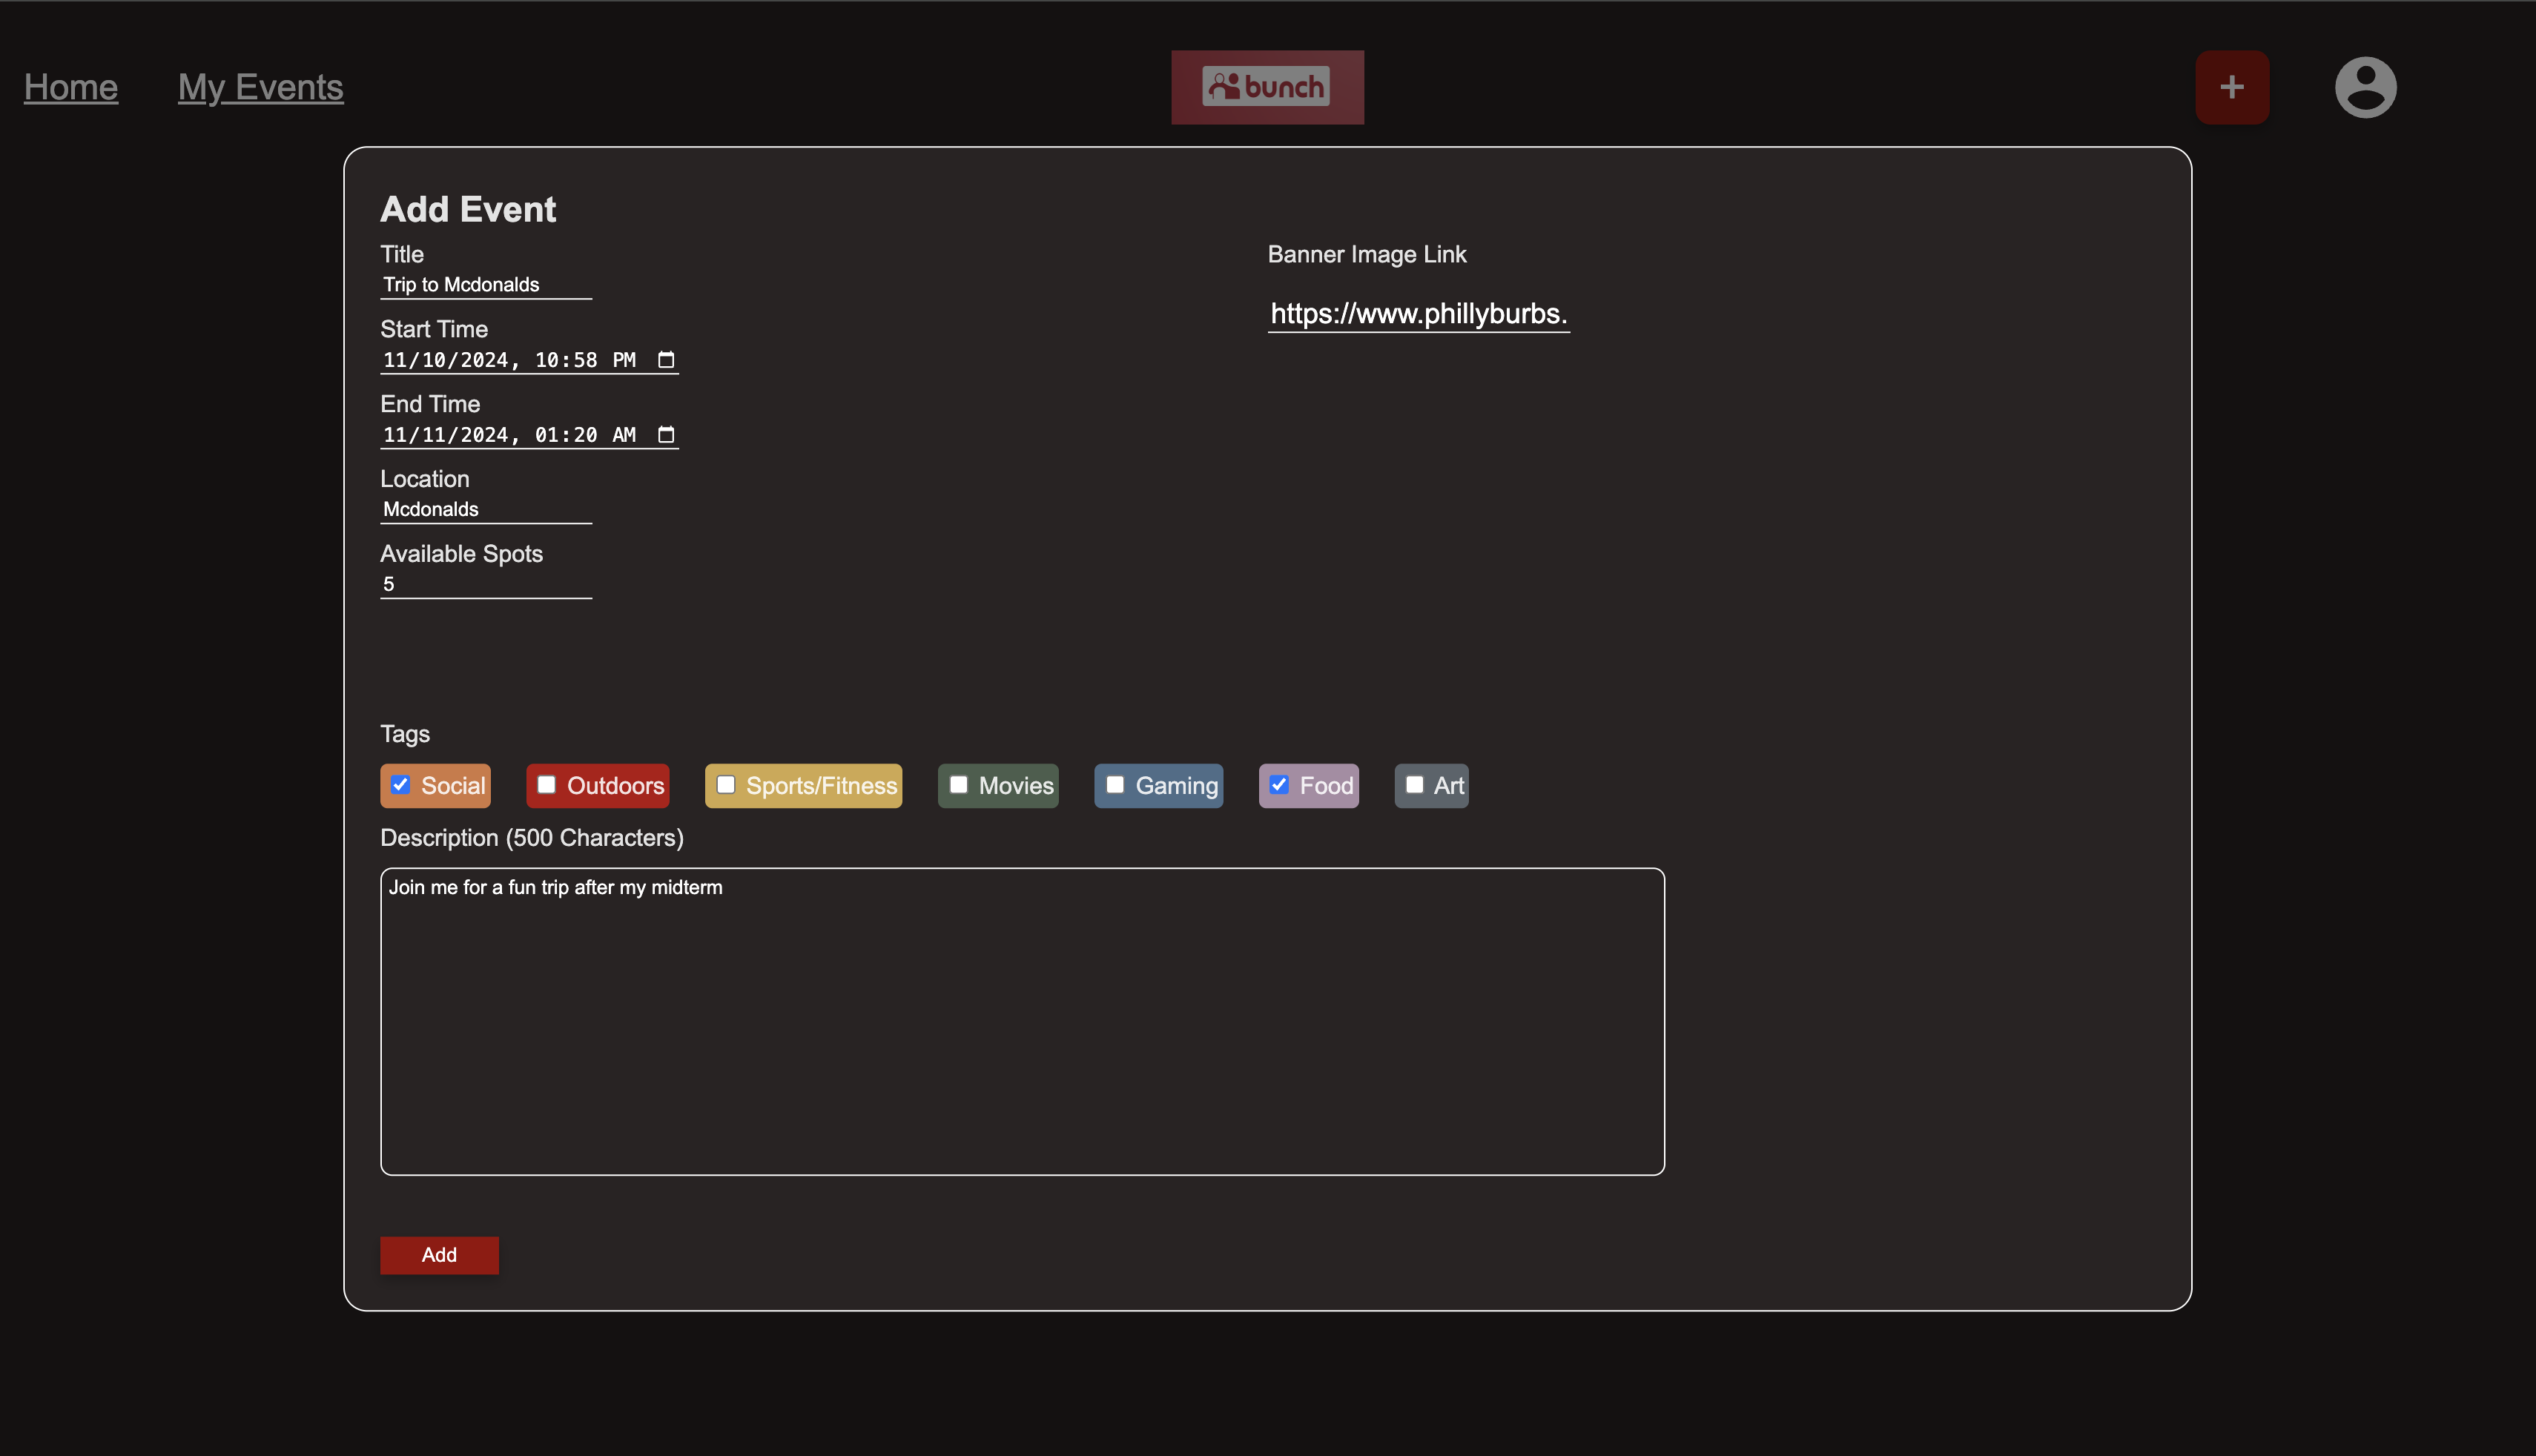This screenshot has height=1456, width=2536.
Task: Tick the Movies tag checkbox
Action: (x=958, y=785)
